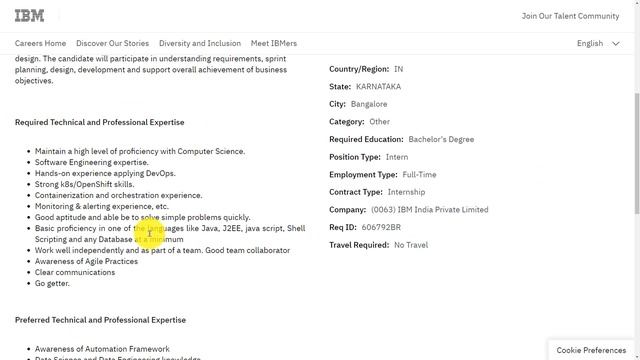Click Preferred Technical and Professional Expertise heading
Screen dimensions: 640x360
coord(100,320)
